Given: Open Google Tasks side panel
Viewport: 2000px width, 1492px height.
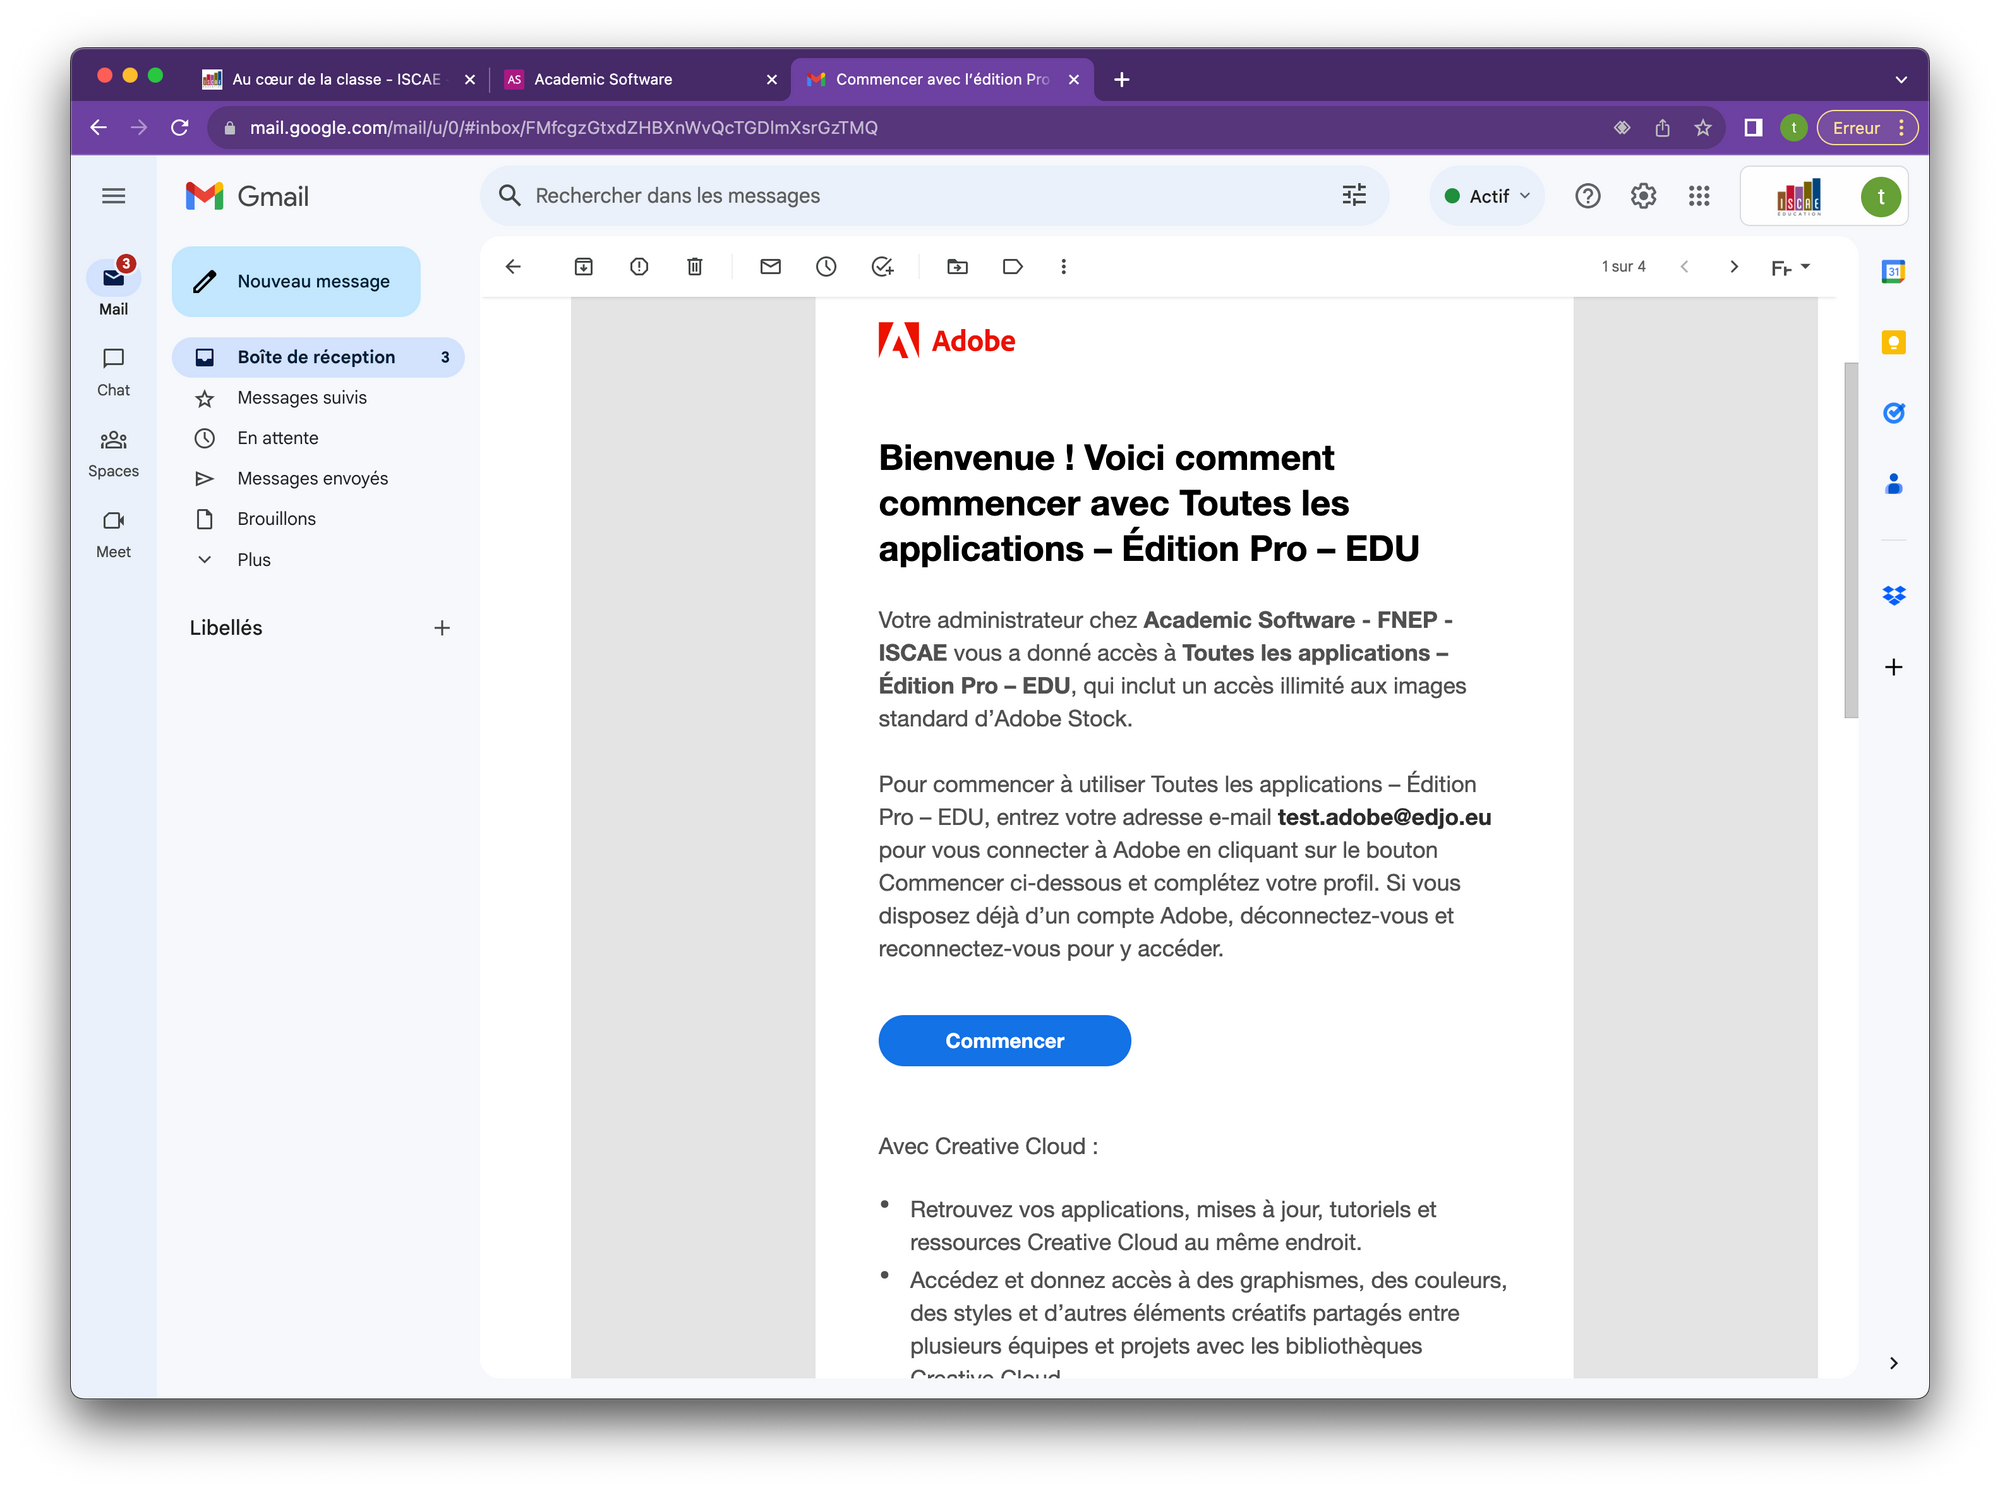Looking at the screenshot, I should (x=1893, y=413).
